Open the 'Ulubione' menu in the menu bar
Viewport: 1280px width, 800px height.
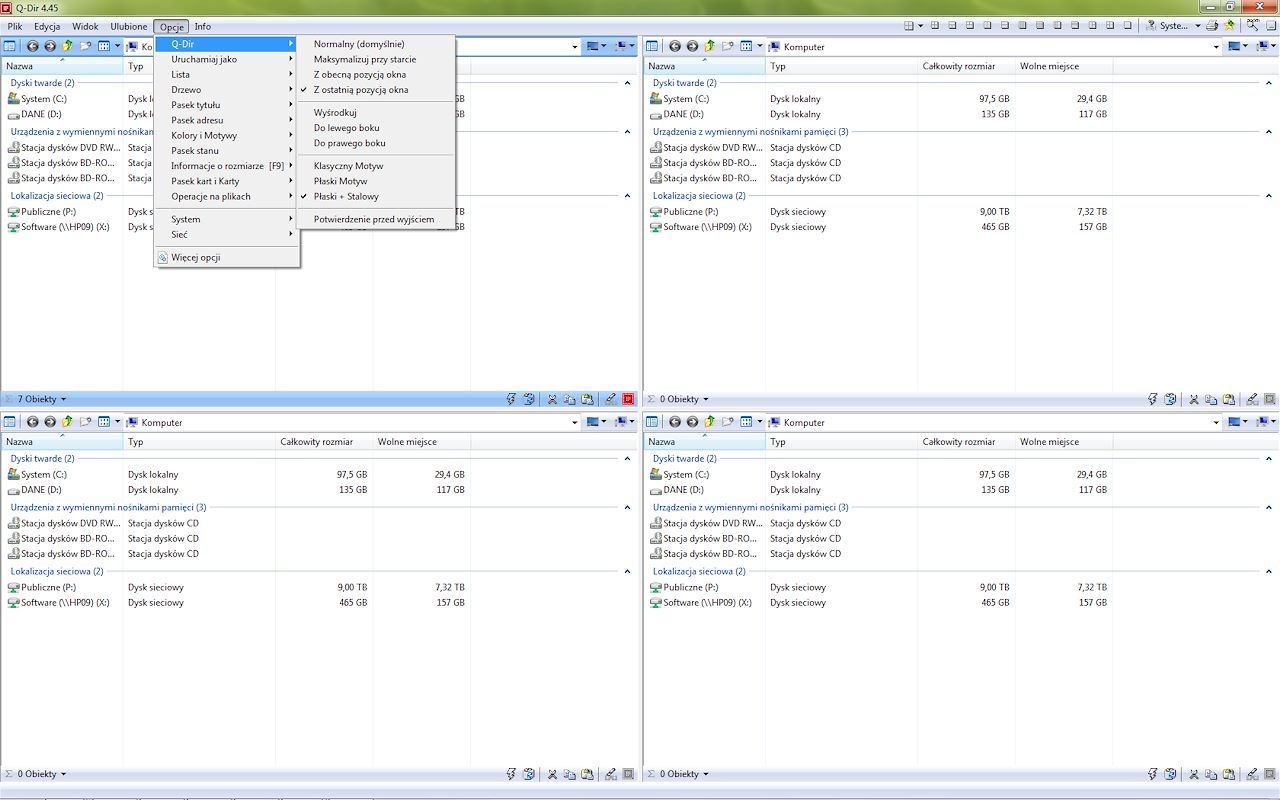pyautogui.click(x=128, y=26)
